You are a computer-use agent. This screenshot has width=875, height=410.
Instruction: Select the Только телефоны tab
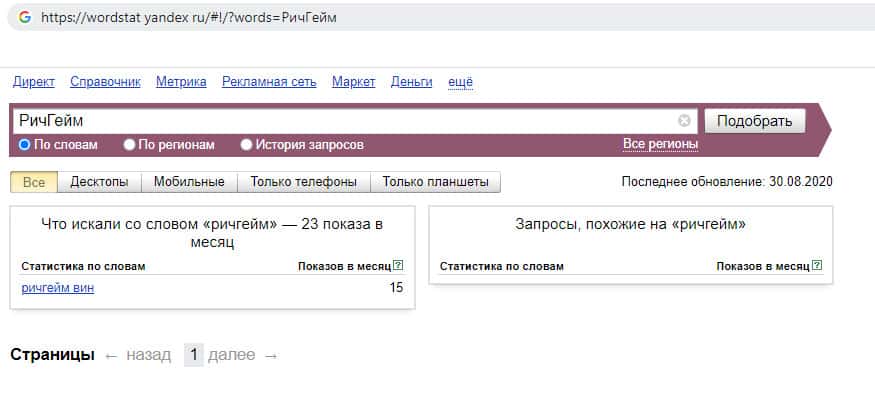point(304,182)
